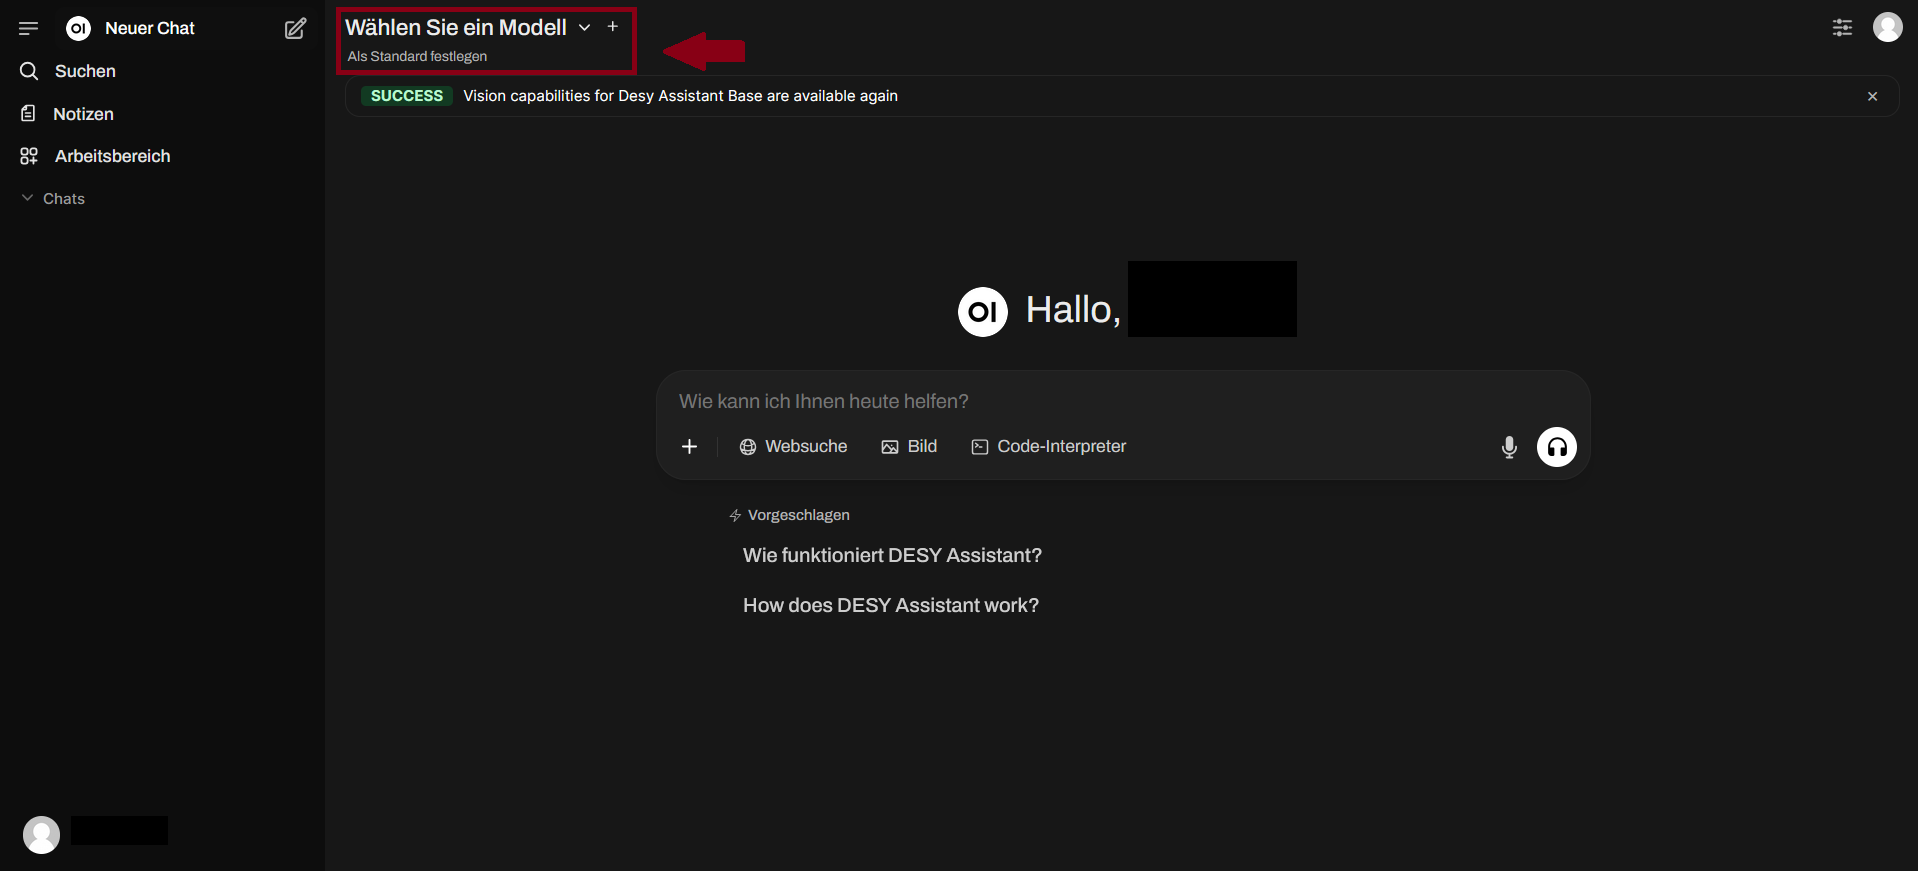1918x871 pixels.
Task: Click the Vision capabilities notification text
Action: (x=680, y=96)
